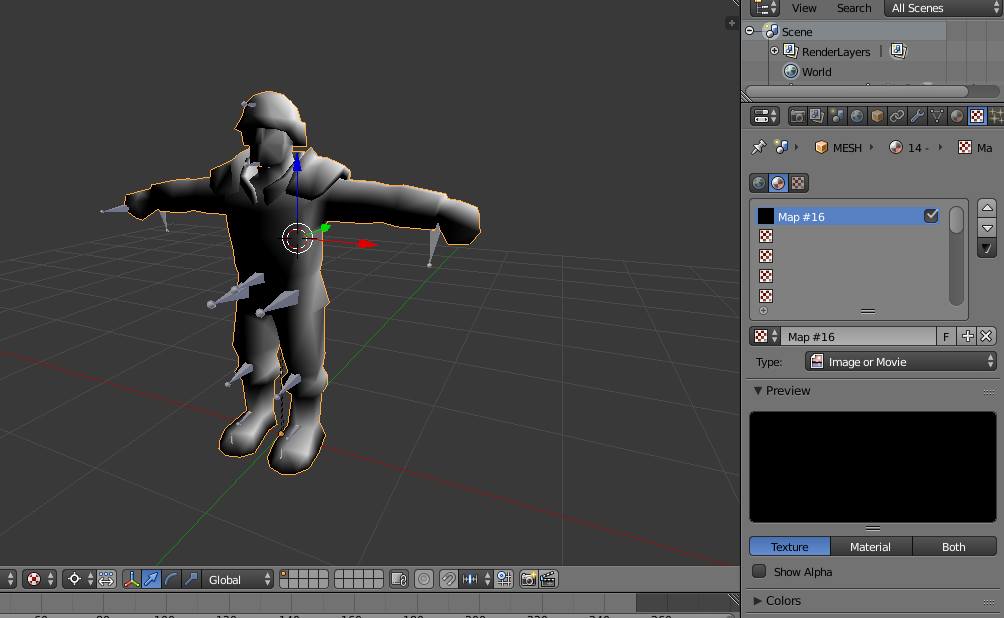Open the Render properties tab
1004x618 pixels.
tap(797, 116)
